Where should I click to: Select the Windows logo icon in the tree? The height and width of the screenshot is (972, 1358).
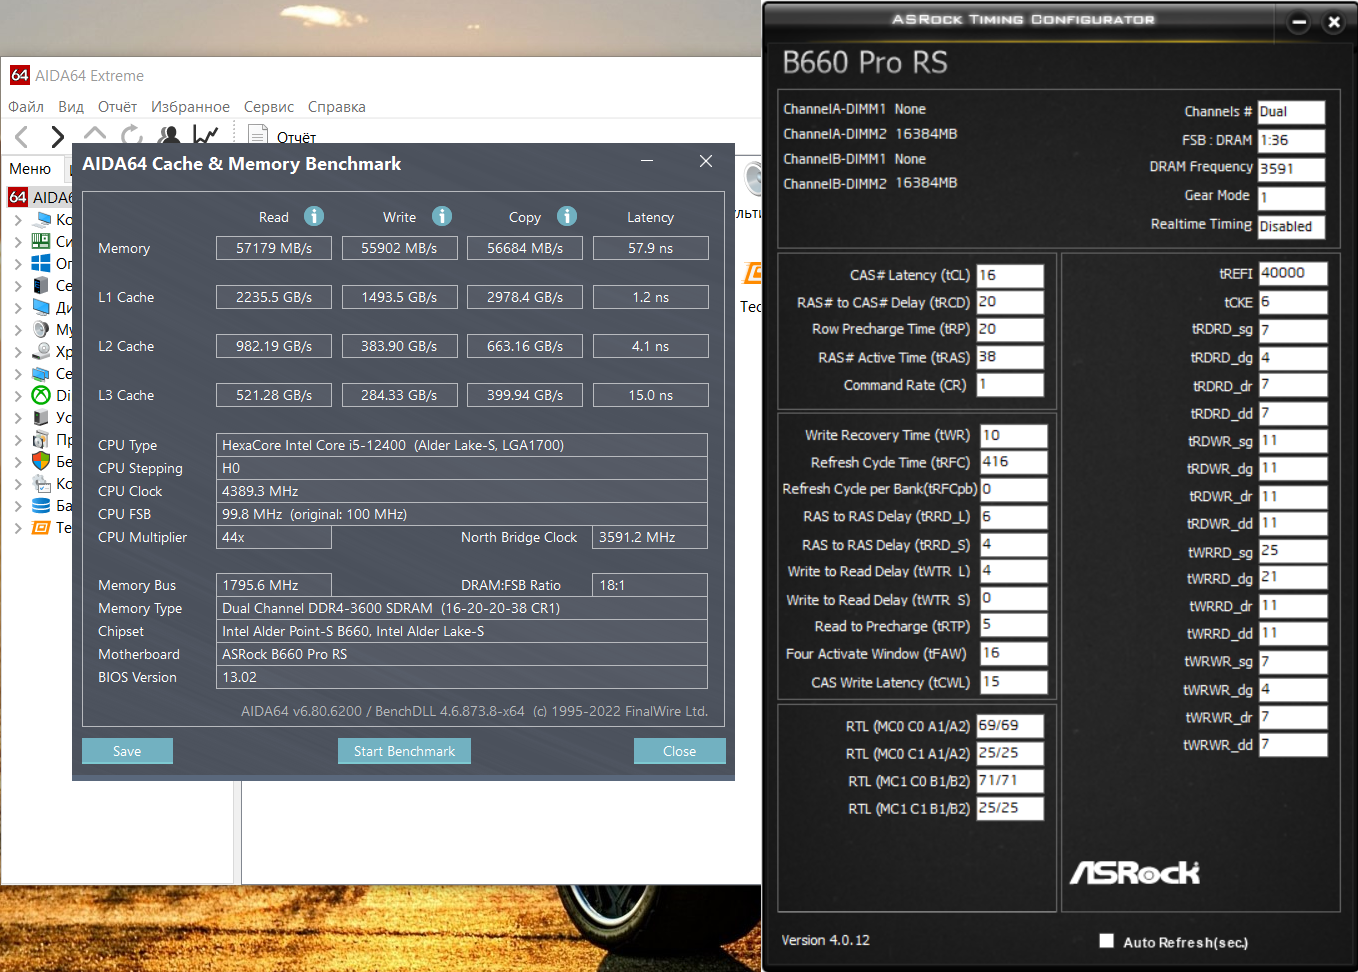(41, 263)
